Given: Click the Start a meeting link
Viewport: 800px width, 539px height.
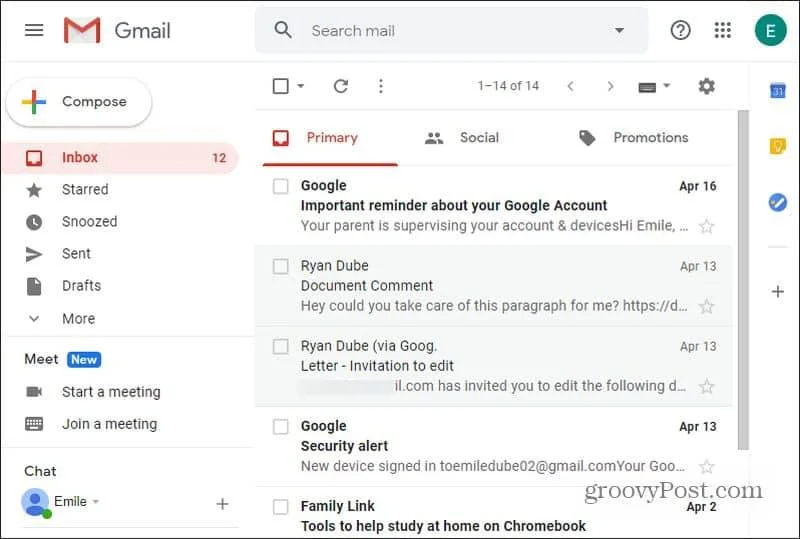Looking at the screenshot, I should [111, 391].
